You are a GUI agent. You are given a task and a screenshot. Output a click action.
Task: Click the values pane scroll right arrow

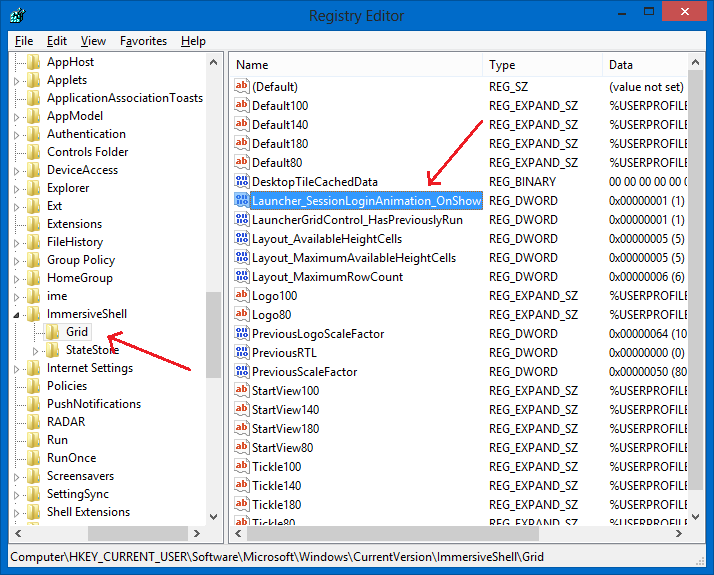[679, 534]
